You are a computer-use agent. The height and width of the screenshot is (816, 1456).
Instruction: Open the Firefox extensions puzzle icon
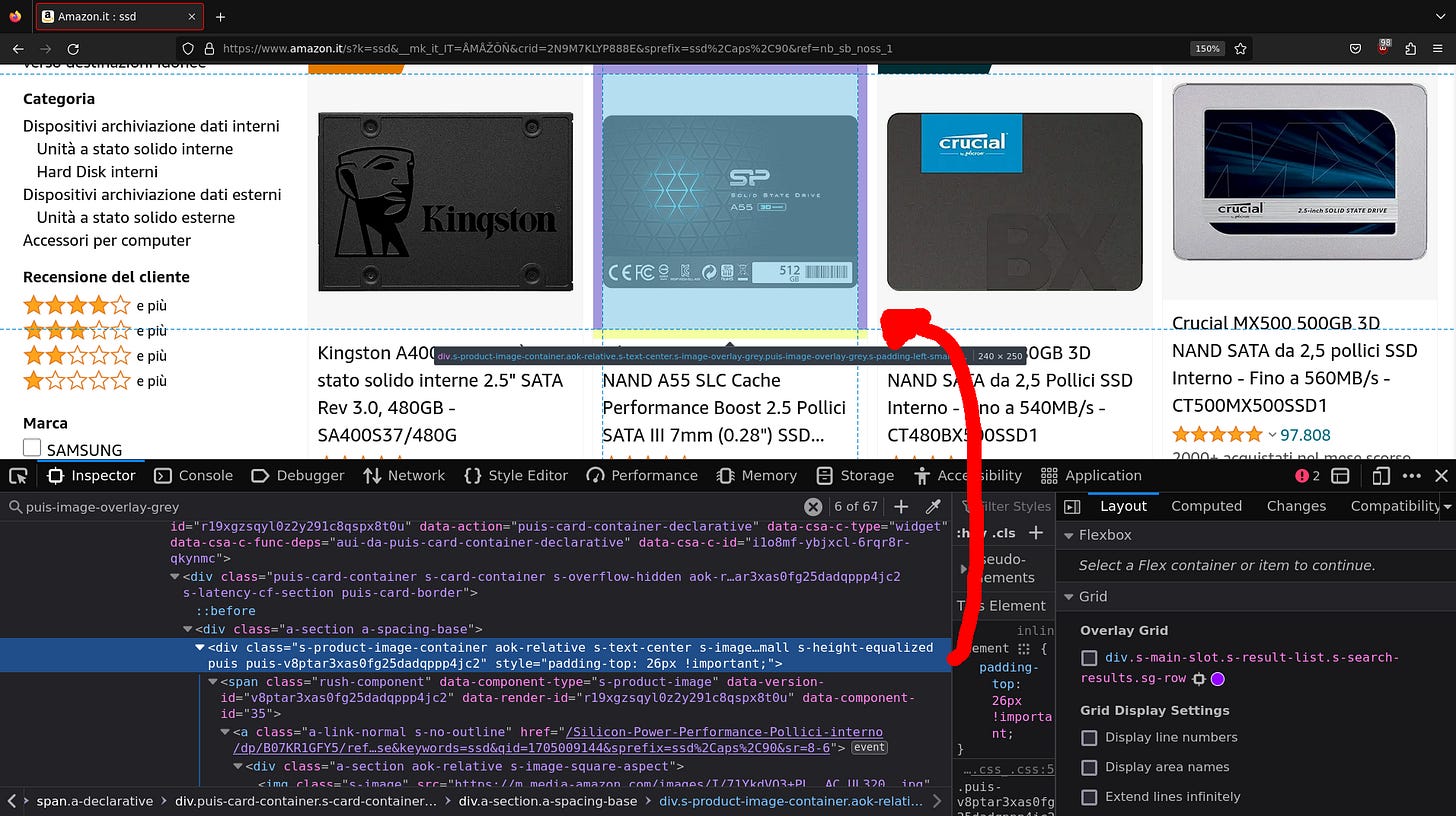tap(1410, 47)
